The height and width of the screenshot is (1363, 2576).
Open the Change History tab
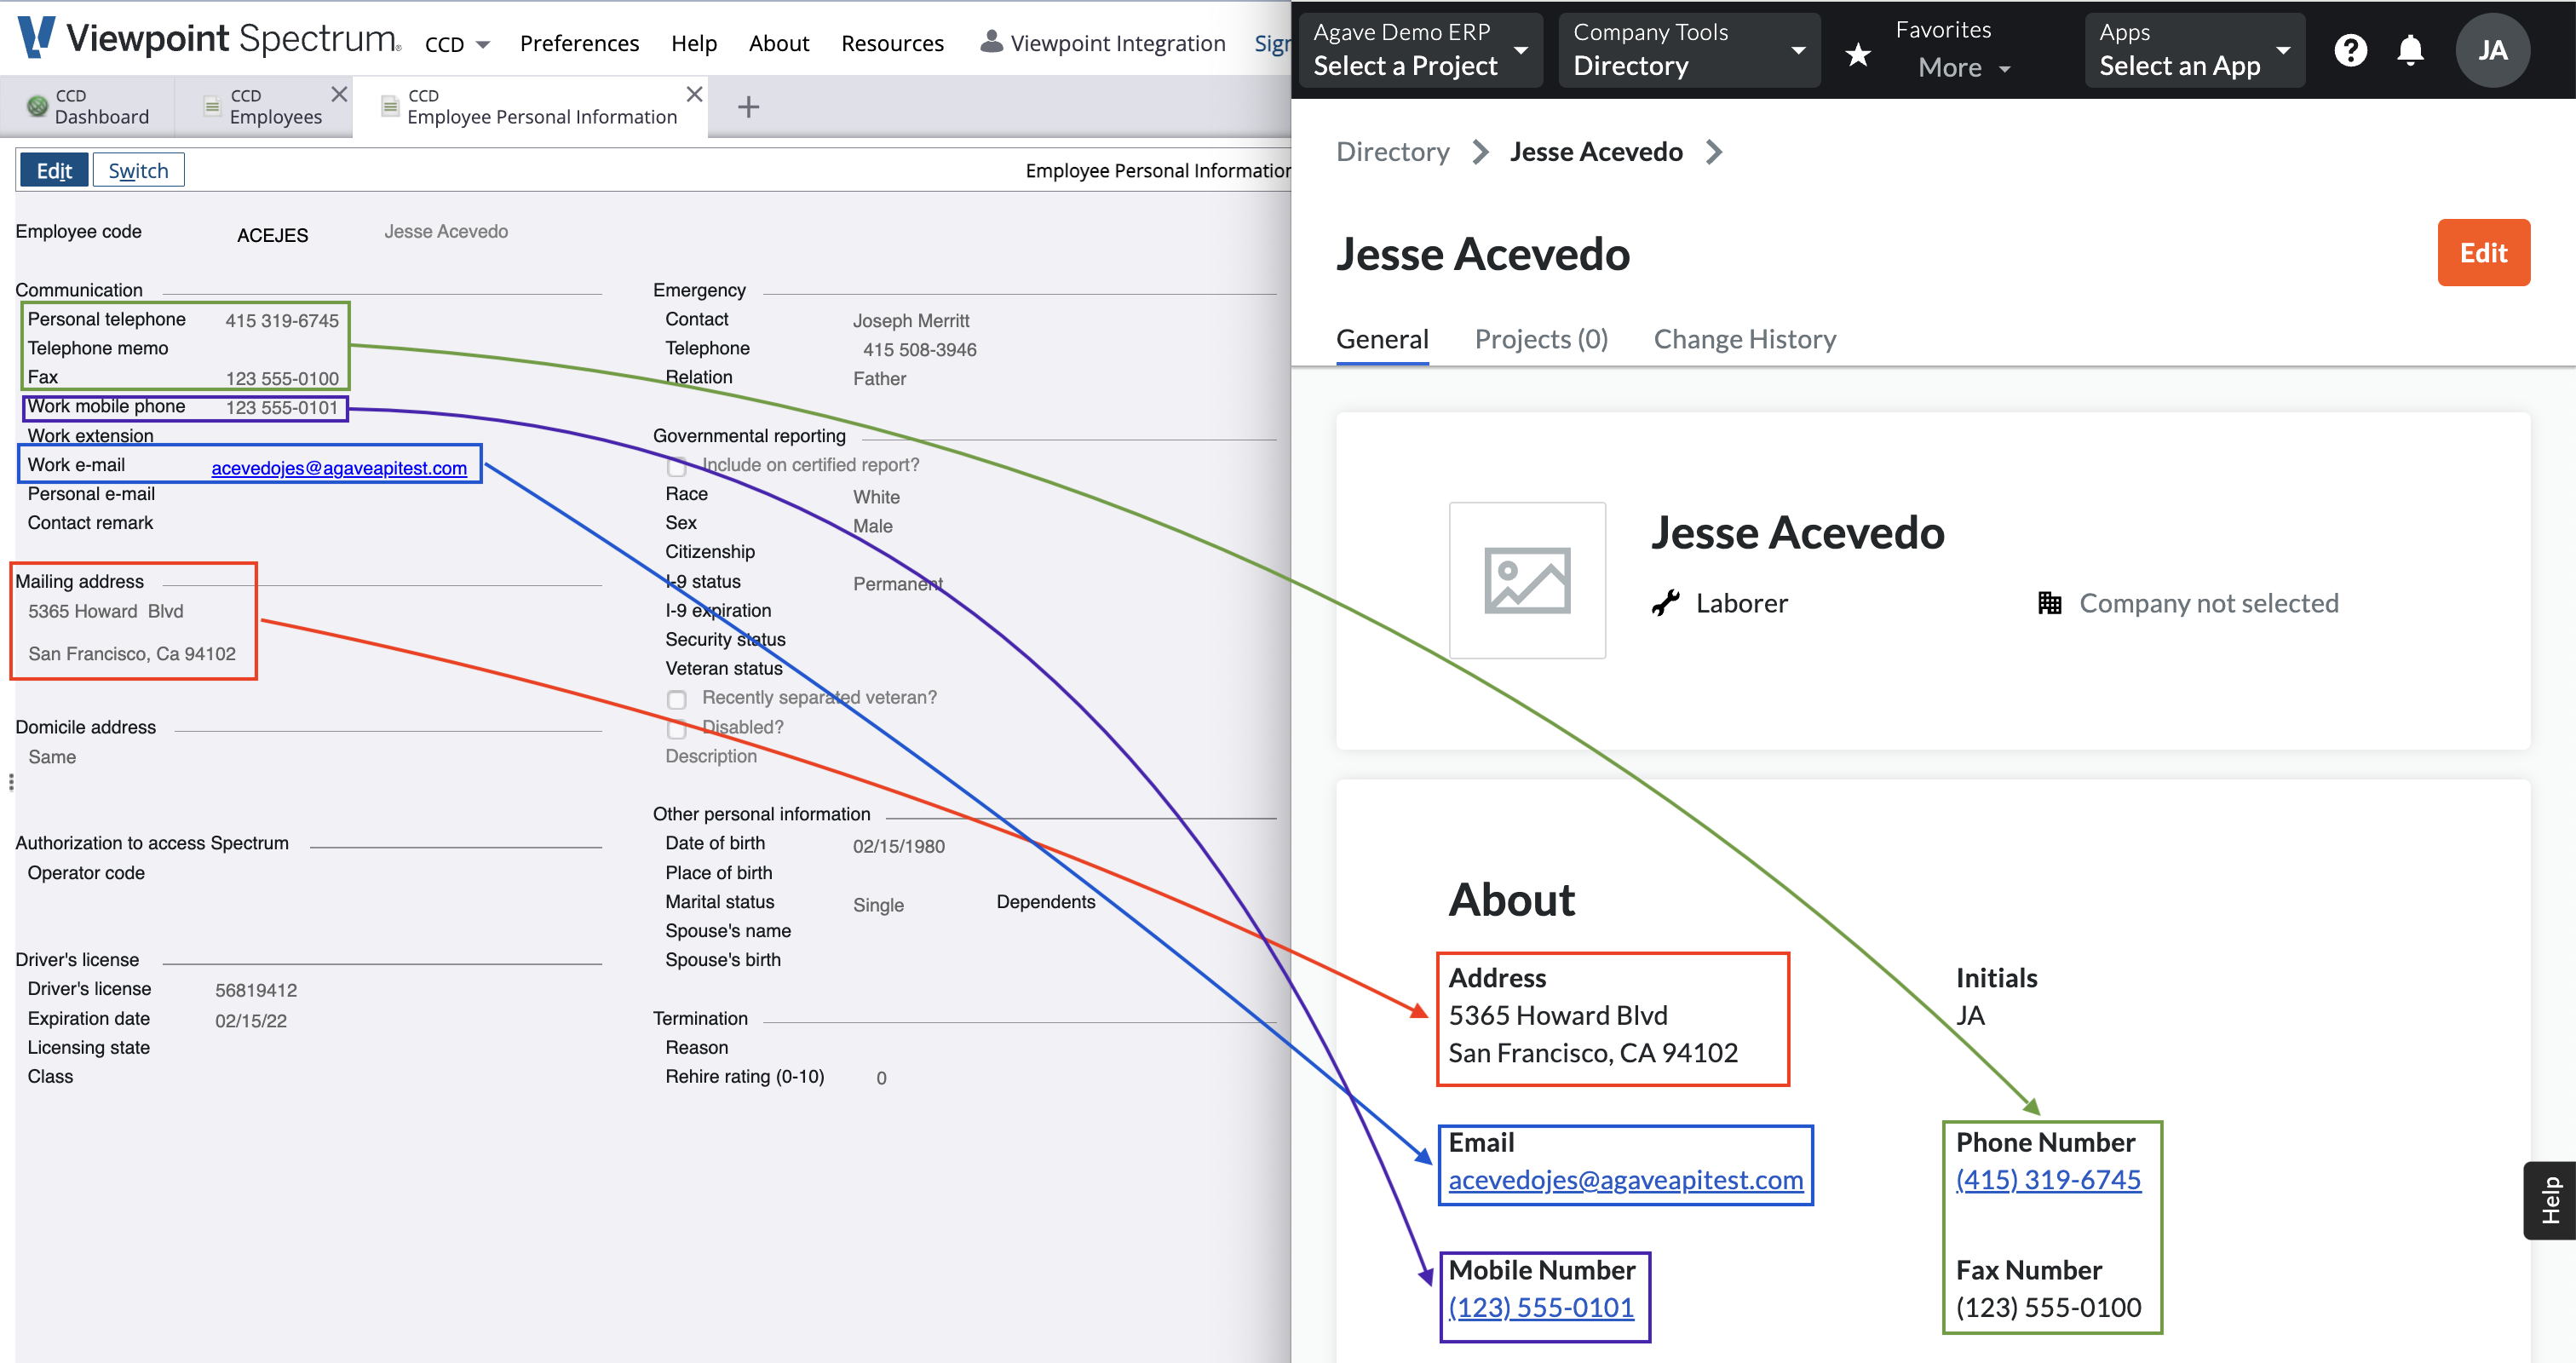pos(1745,339)
